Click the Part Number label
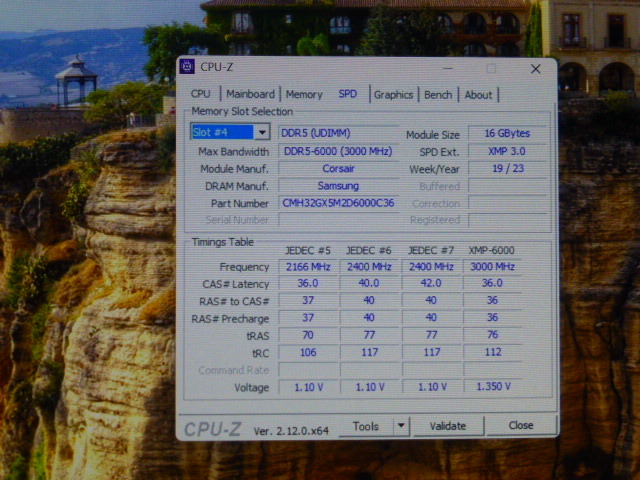 (240, 203)
